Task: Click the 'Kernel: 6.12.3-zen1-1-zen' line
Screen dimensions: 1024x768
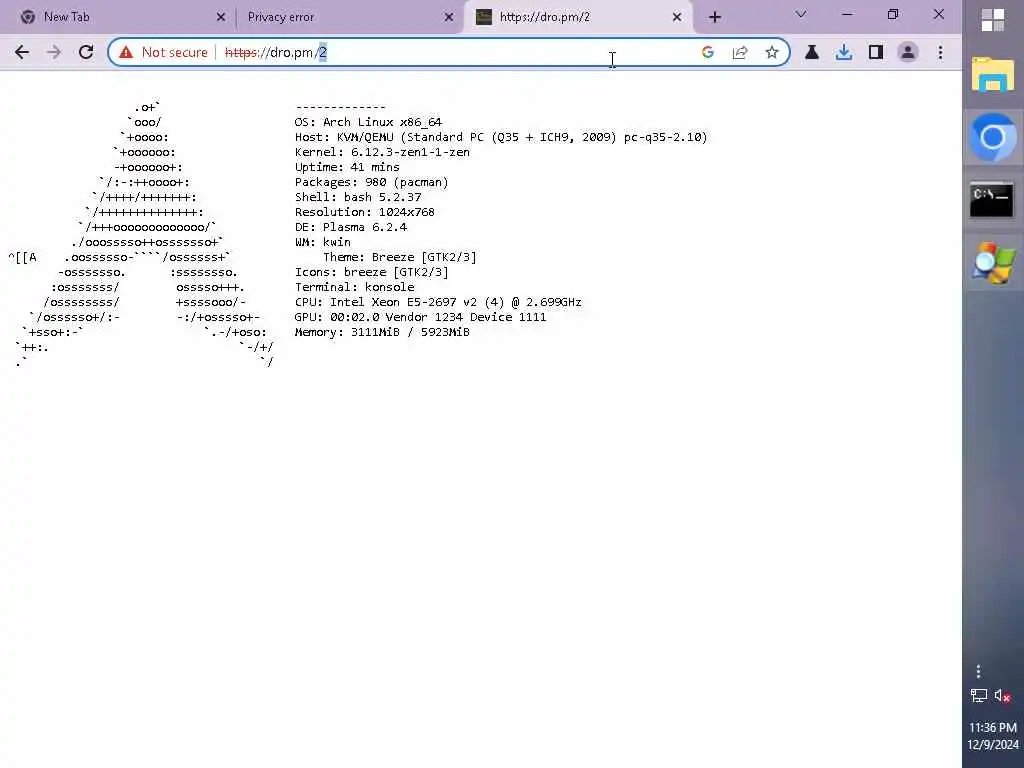Action: (x=382, y=152)
